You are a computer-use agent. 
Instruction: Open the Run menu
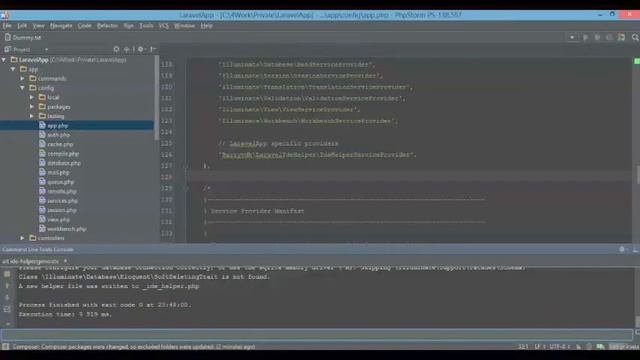click(129, 26)
